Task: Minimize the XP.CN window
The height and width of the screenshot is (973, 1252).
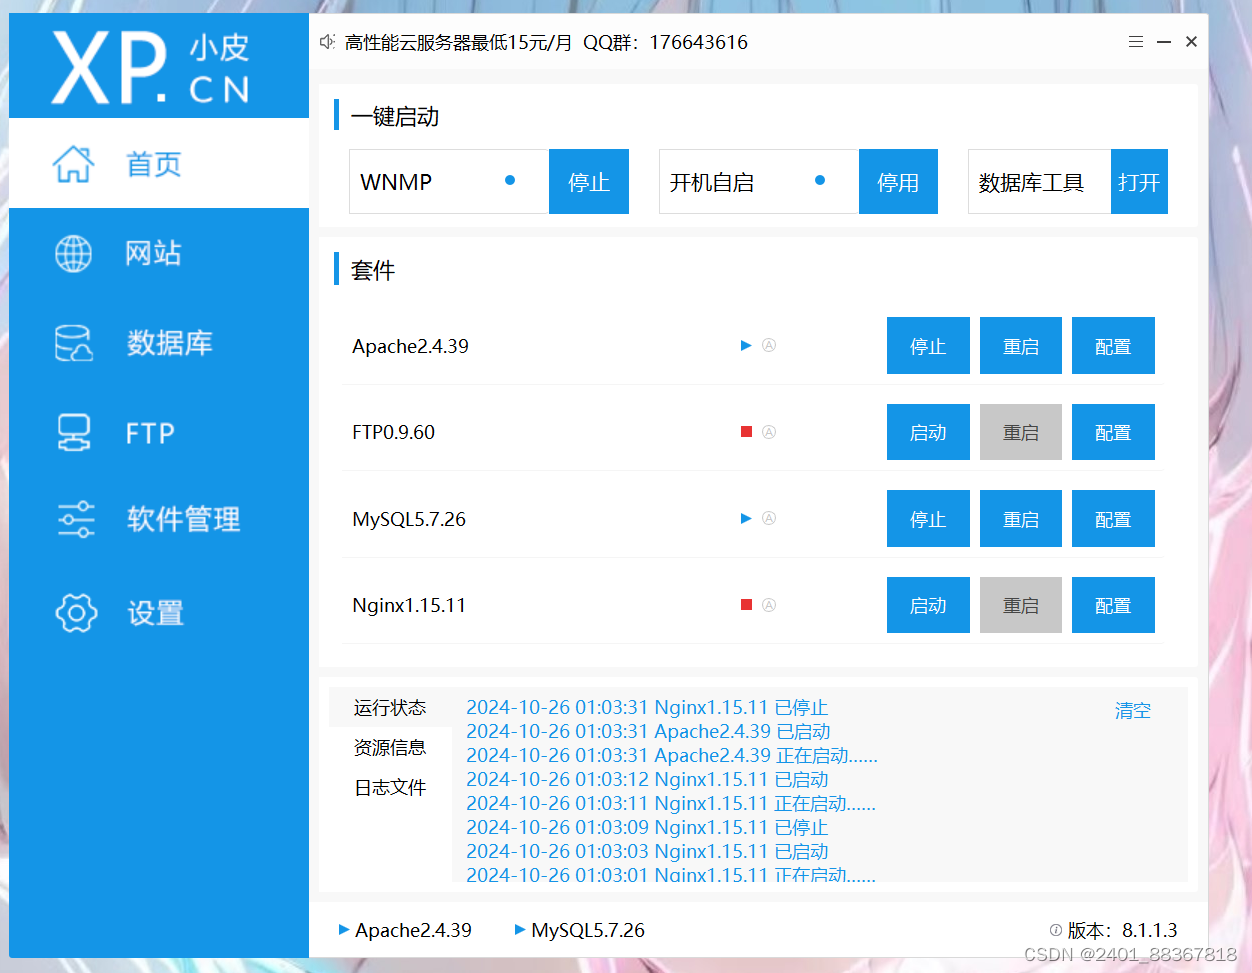Action: tap(1164, 42)
